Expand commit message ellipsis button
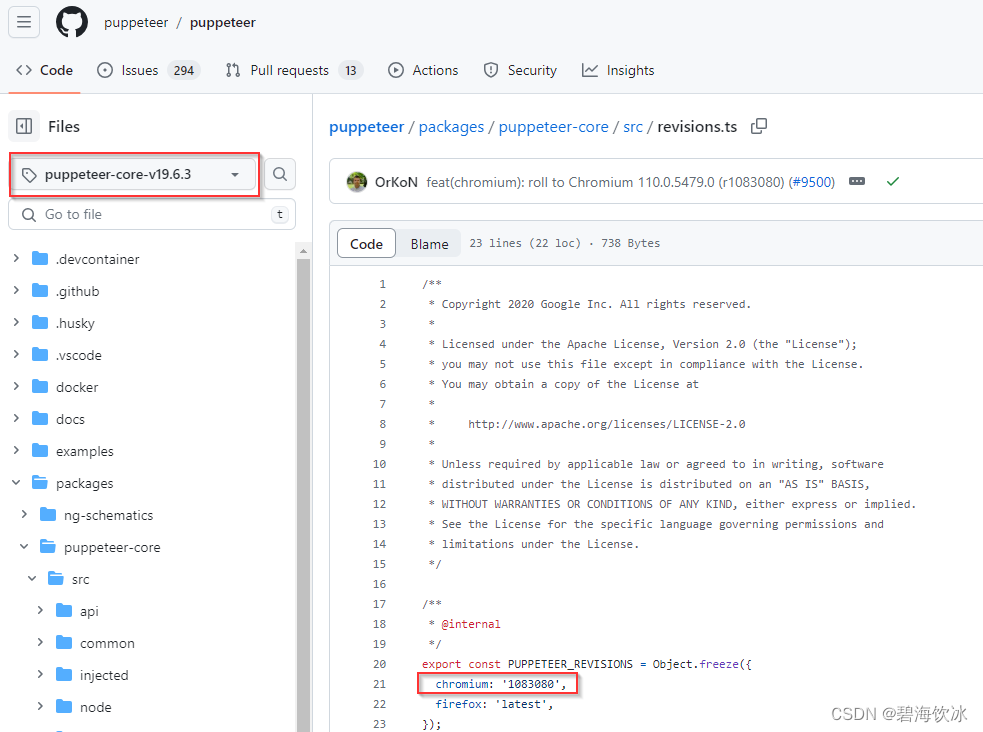 click(856, 181)
